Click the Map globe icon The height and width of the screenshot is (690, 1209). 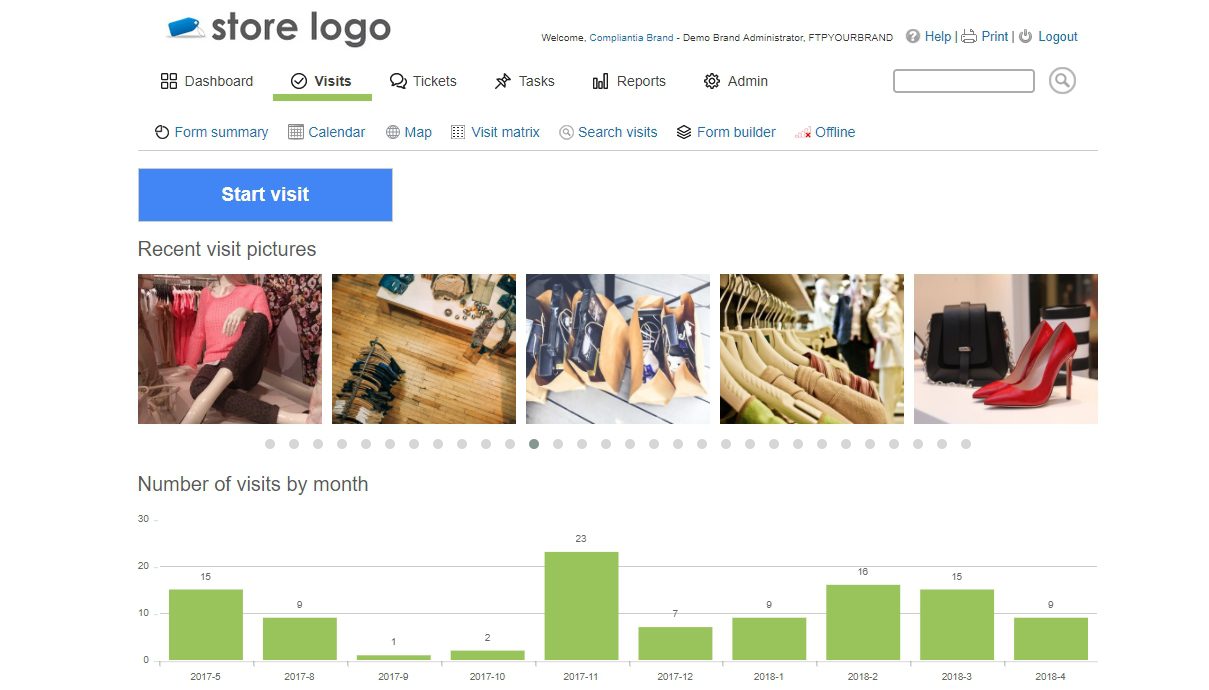coord(393,132)
